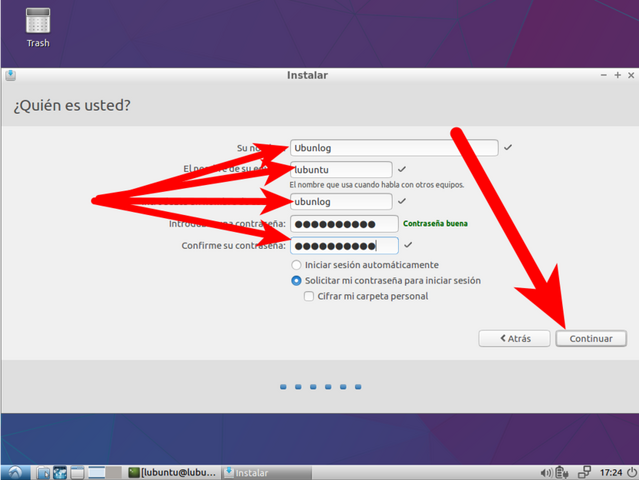Screen dimensions: 639x480
Task: Open the file manager taskbar launcher
Action: click(43, 473)
